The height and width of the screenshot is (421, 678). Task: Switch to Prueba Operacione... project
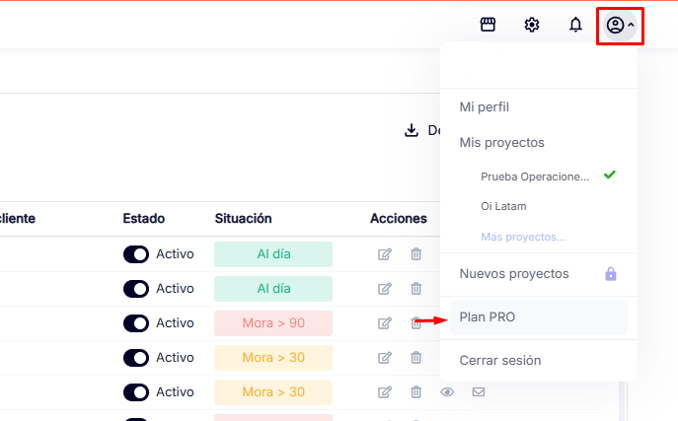tap(535, 176)
